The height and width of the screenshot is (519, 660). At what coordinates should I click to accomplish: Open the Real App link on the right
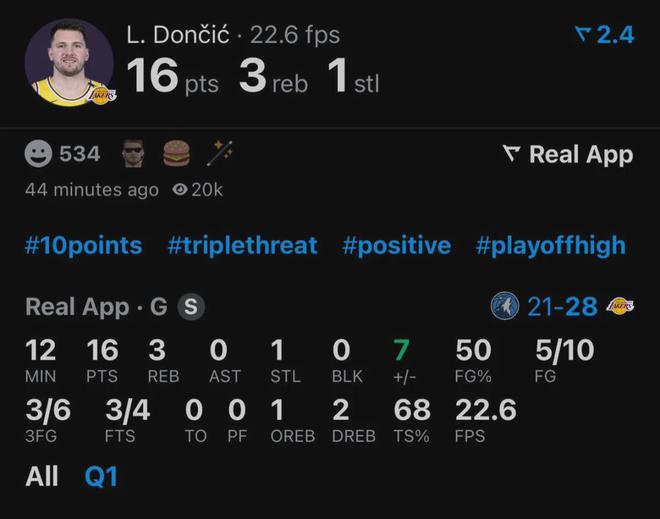(x=568, y=154)
